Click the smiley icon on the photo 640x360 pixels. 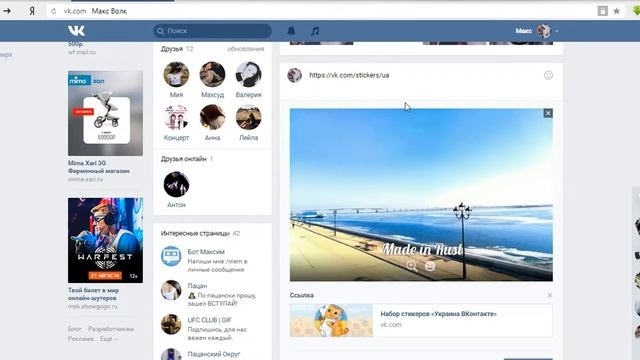click(430, 266)
